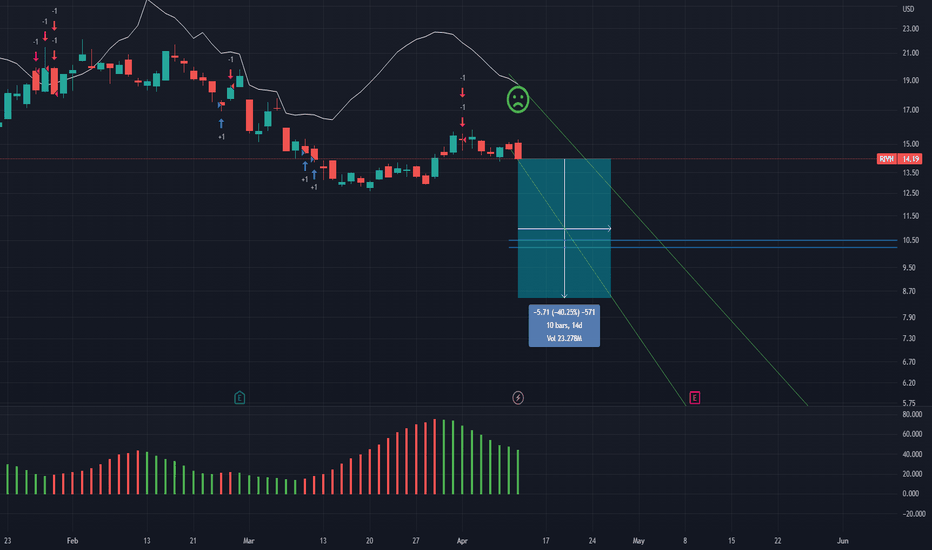Open the red upcoming earnings E marker

(694, 398)
